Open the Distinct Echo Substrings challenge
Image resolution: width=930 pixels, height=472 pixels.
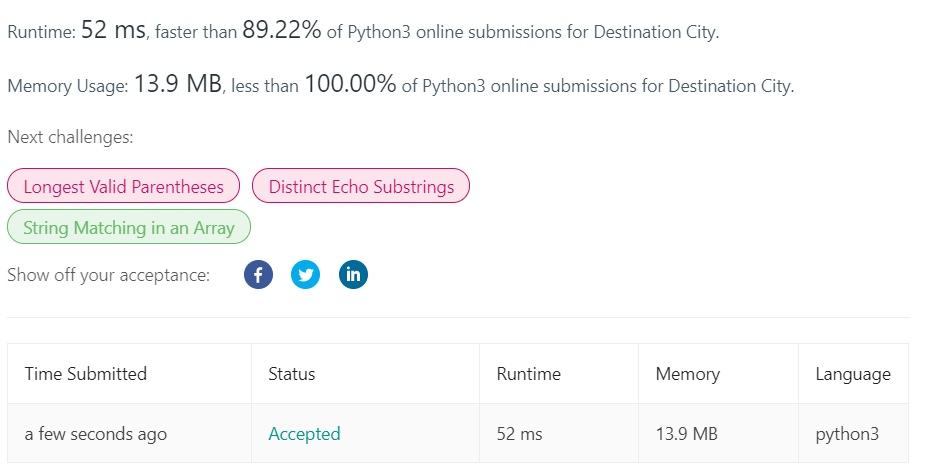(361, 186)
